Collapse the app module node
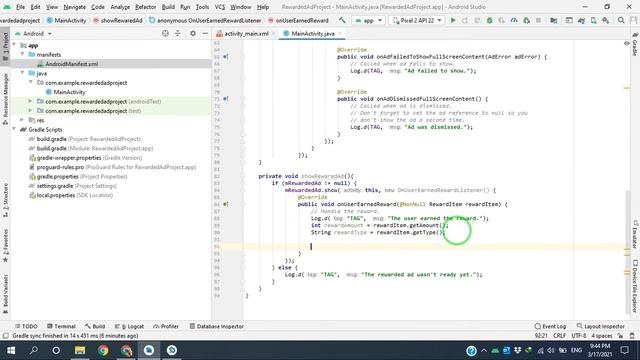640x360 pixels. (14, 45)
